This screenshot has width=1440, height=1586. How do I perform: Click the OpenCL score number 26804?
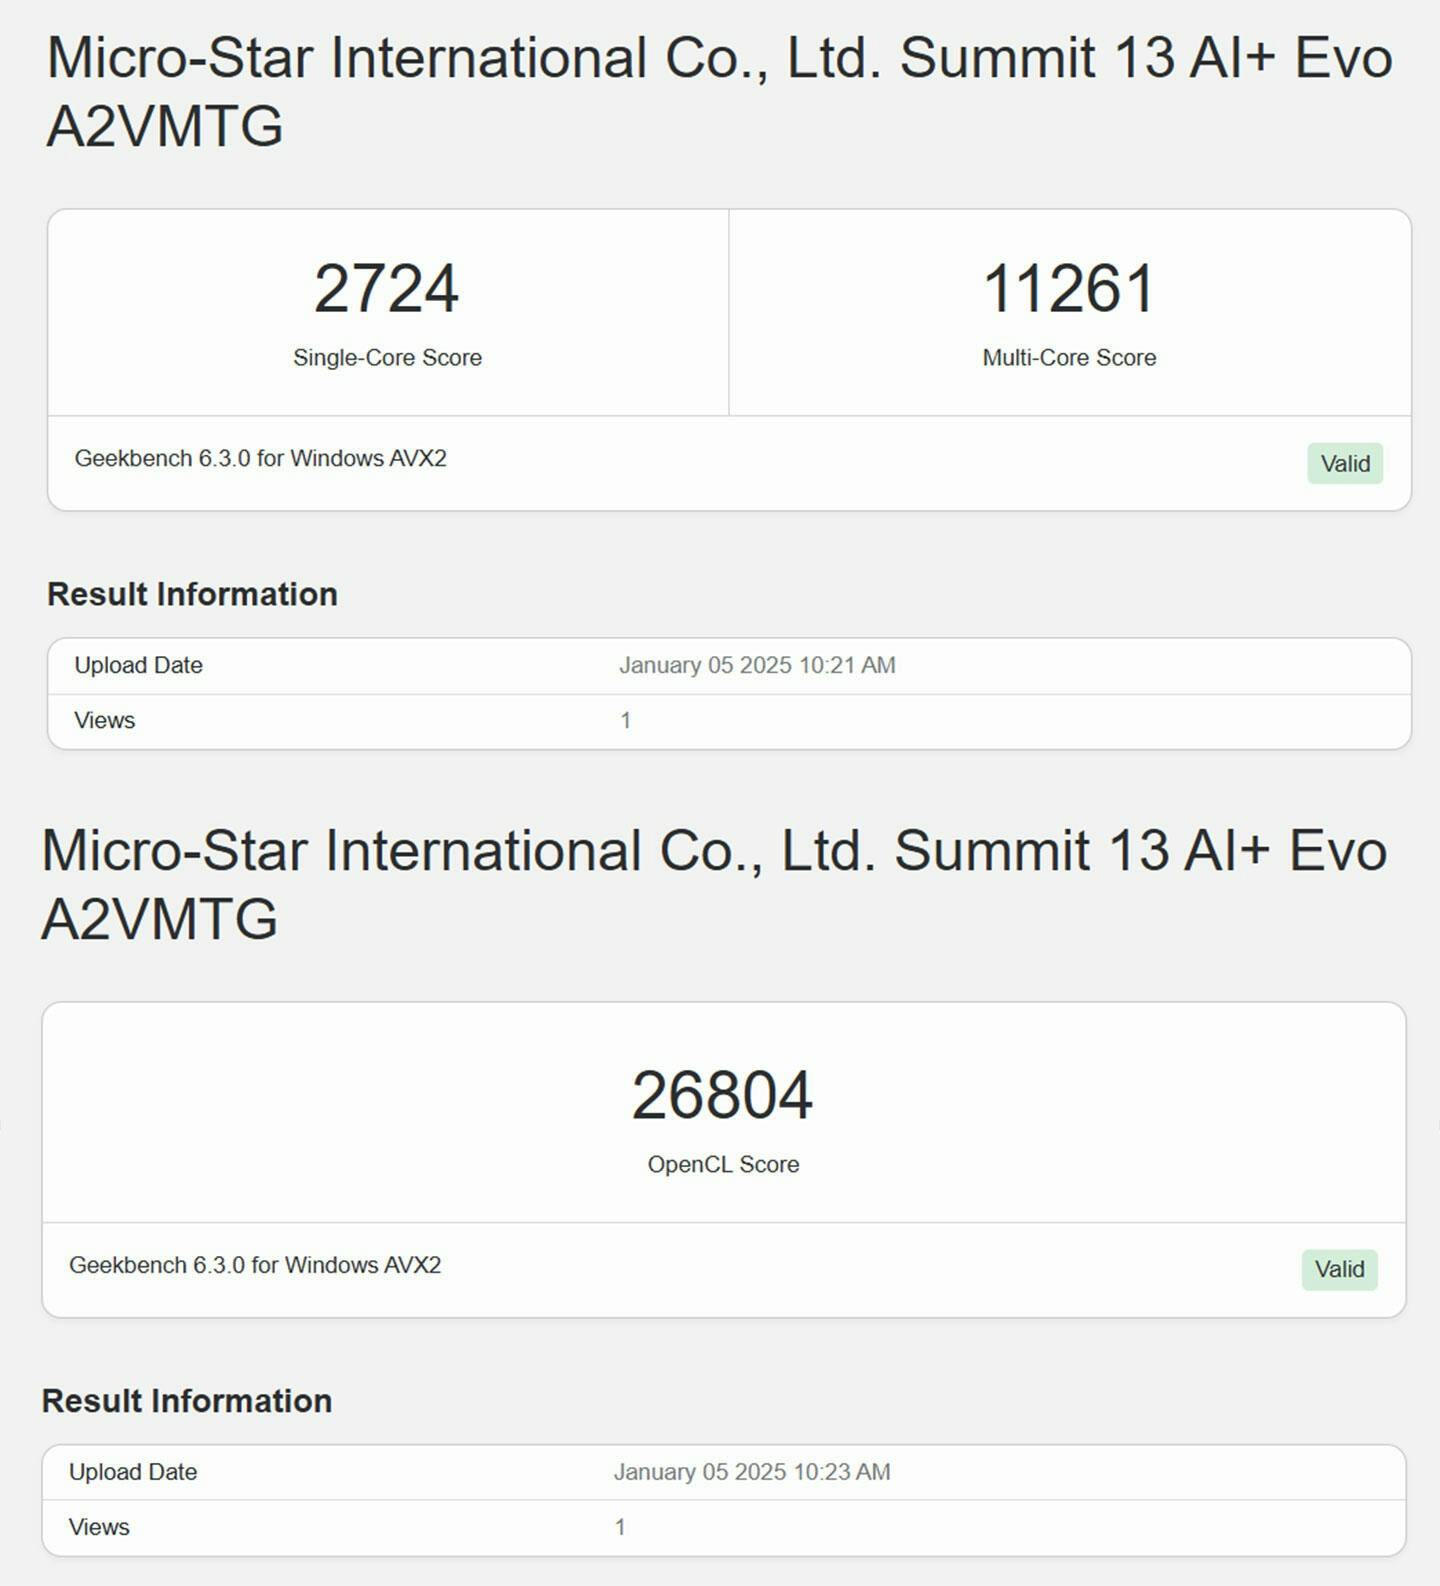tap(722, 1095)
